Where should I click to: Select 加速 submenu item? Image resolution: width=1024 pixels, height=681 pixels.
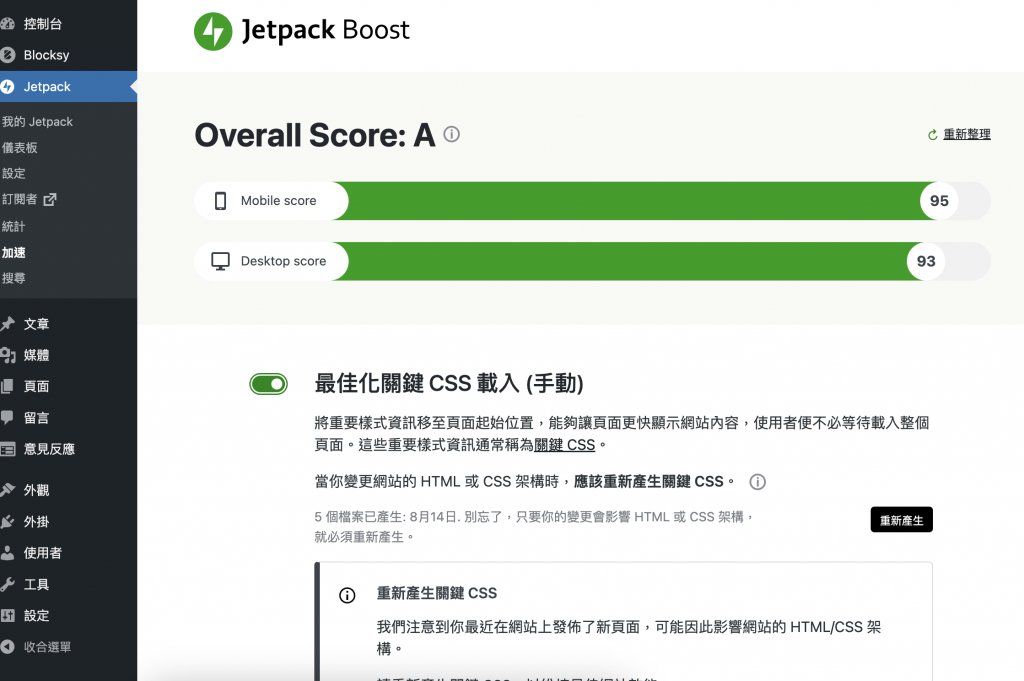tap(14, 253)
